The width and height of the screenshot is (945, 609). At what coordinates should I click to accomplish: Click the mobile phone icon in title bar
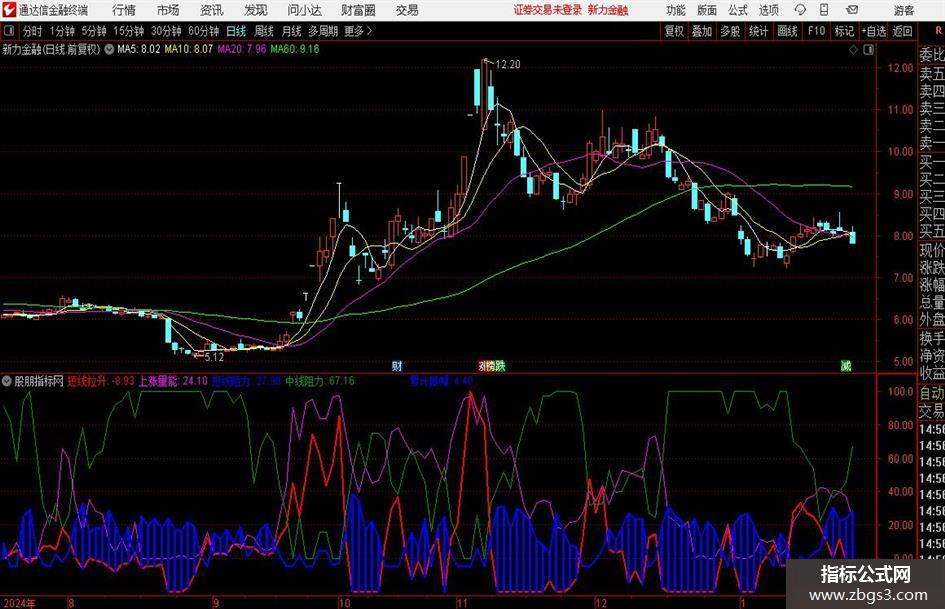pyautogui.click(x=824, y=10)
